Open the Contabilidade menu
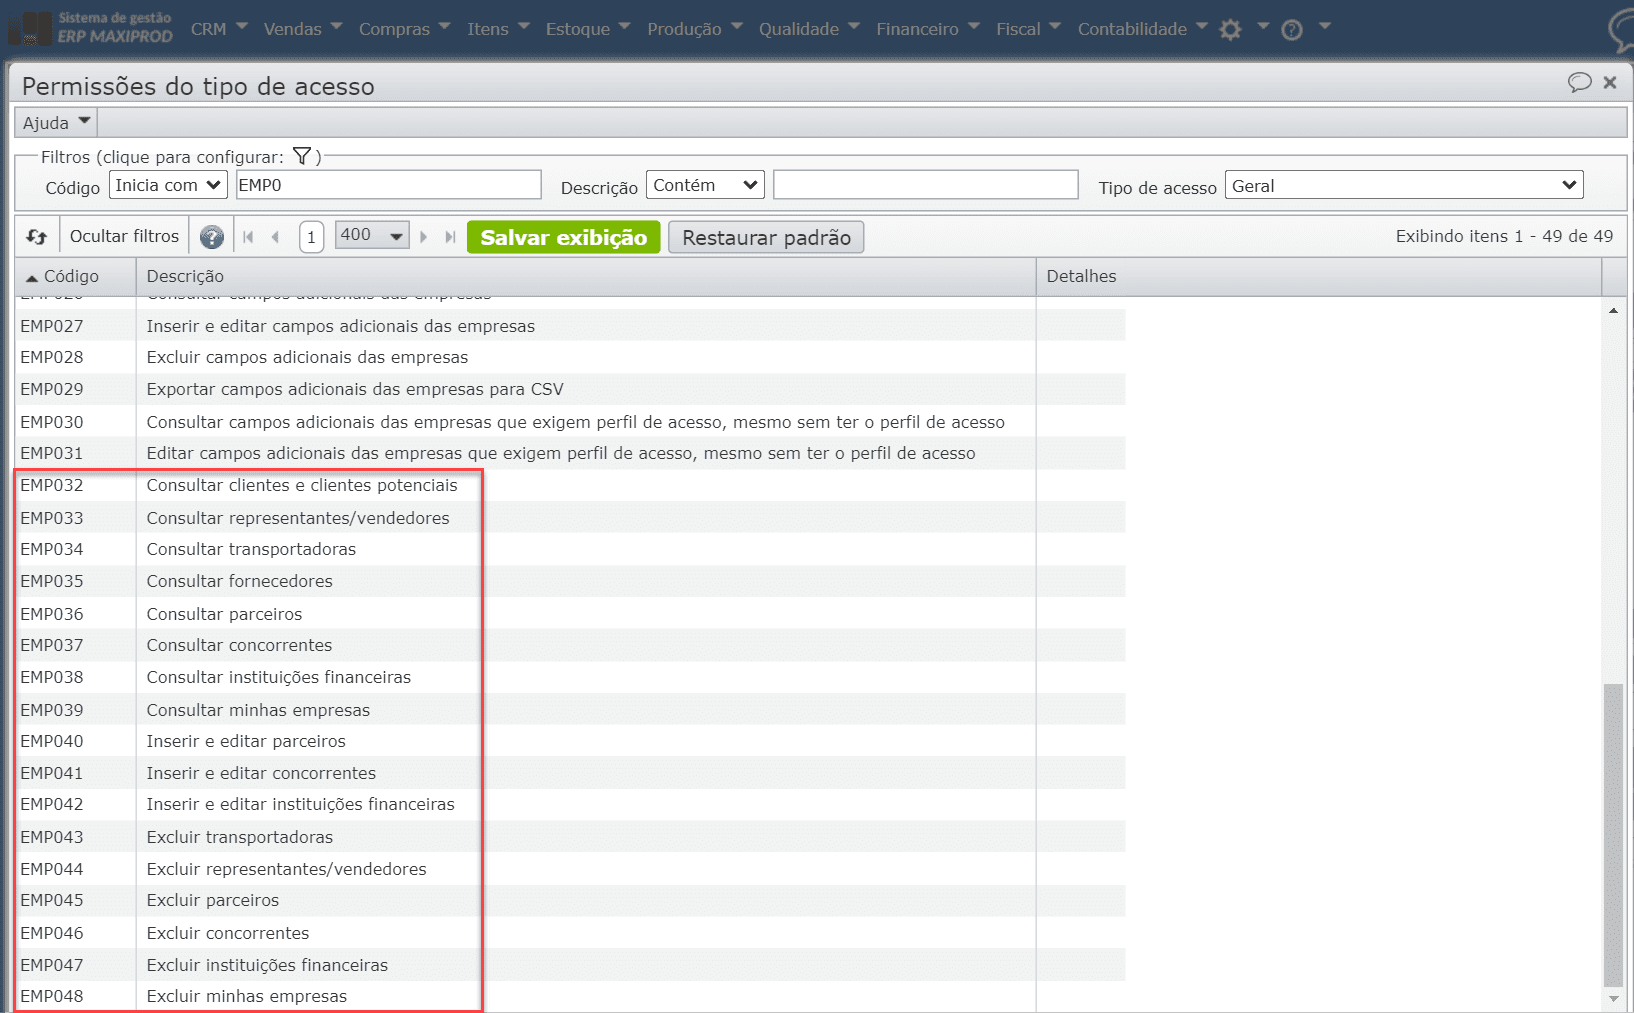The image size is (1634, 1013). coord(1143,29)
